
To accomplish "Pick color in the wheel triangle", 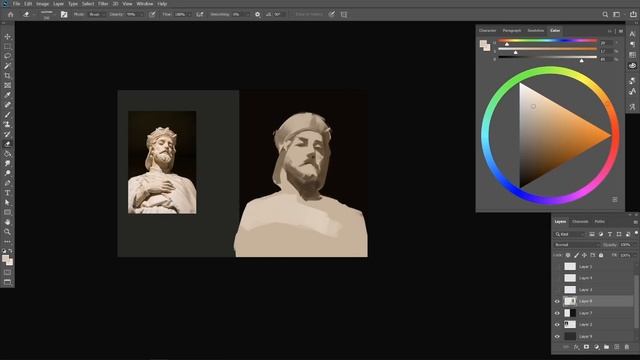I will coord(565,136).
